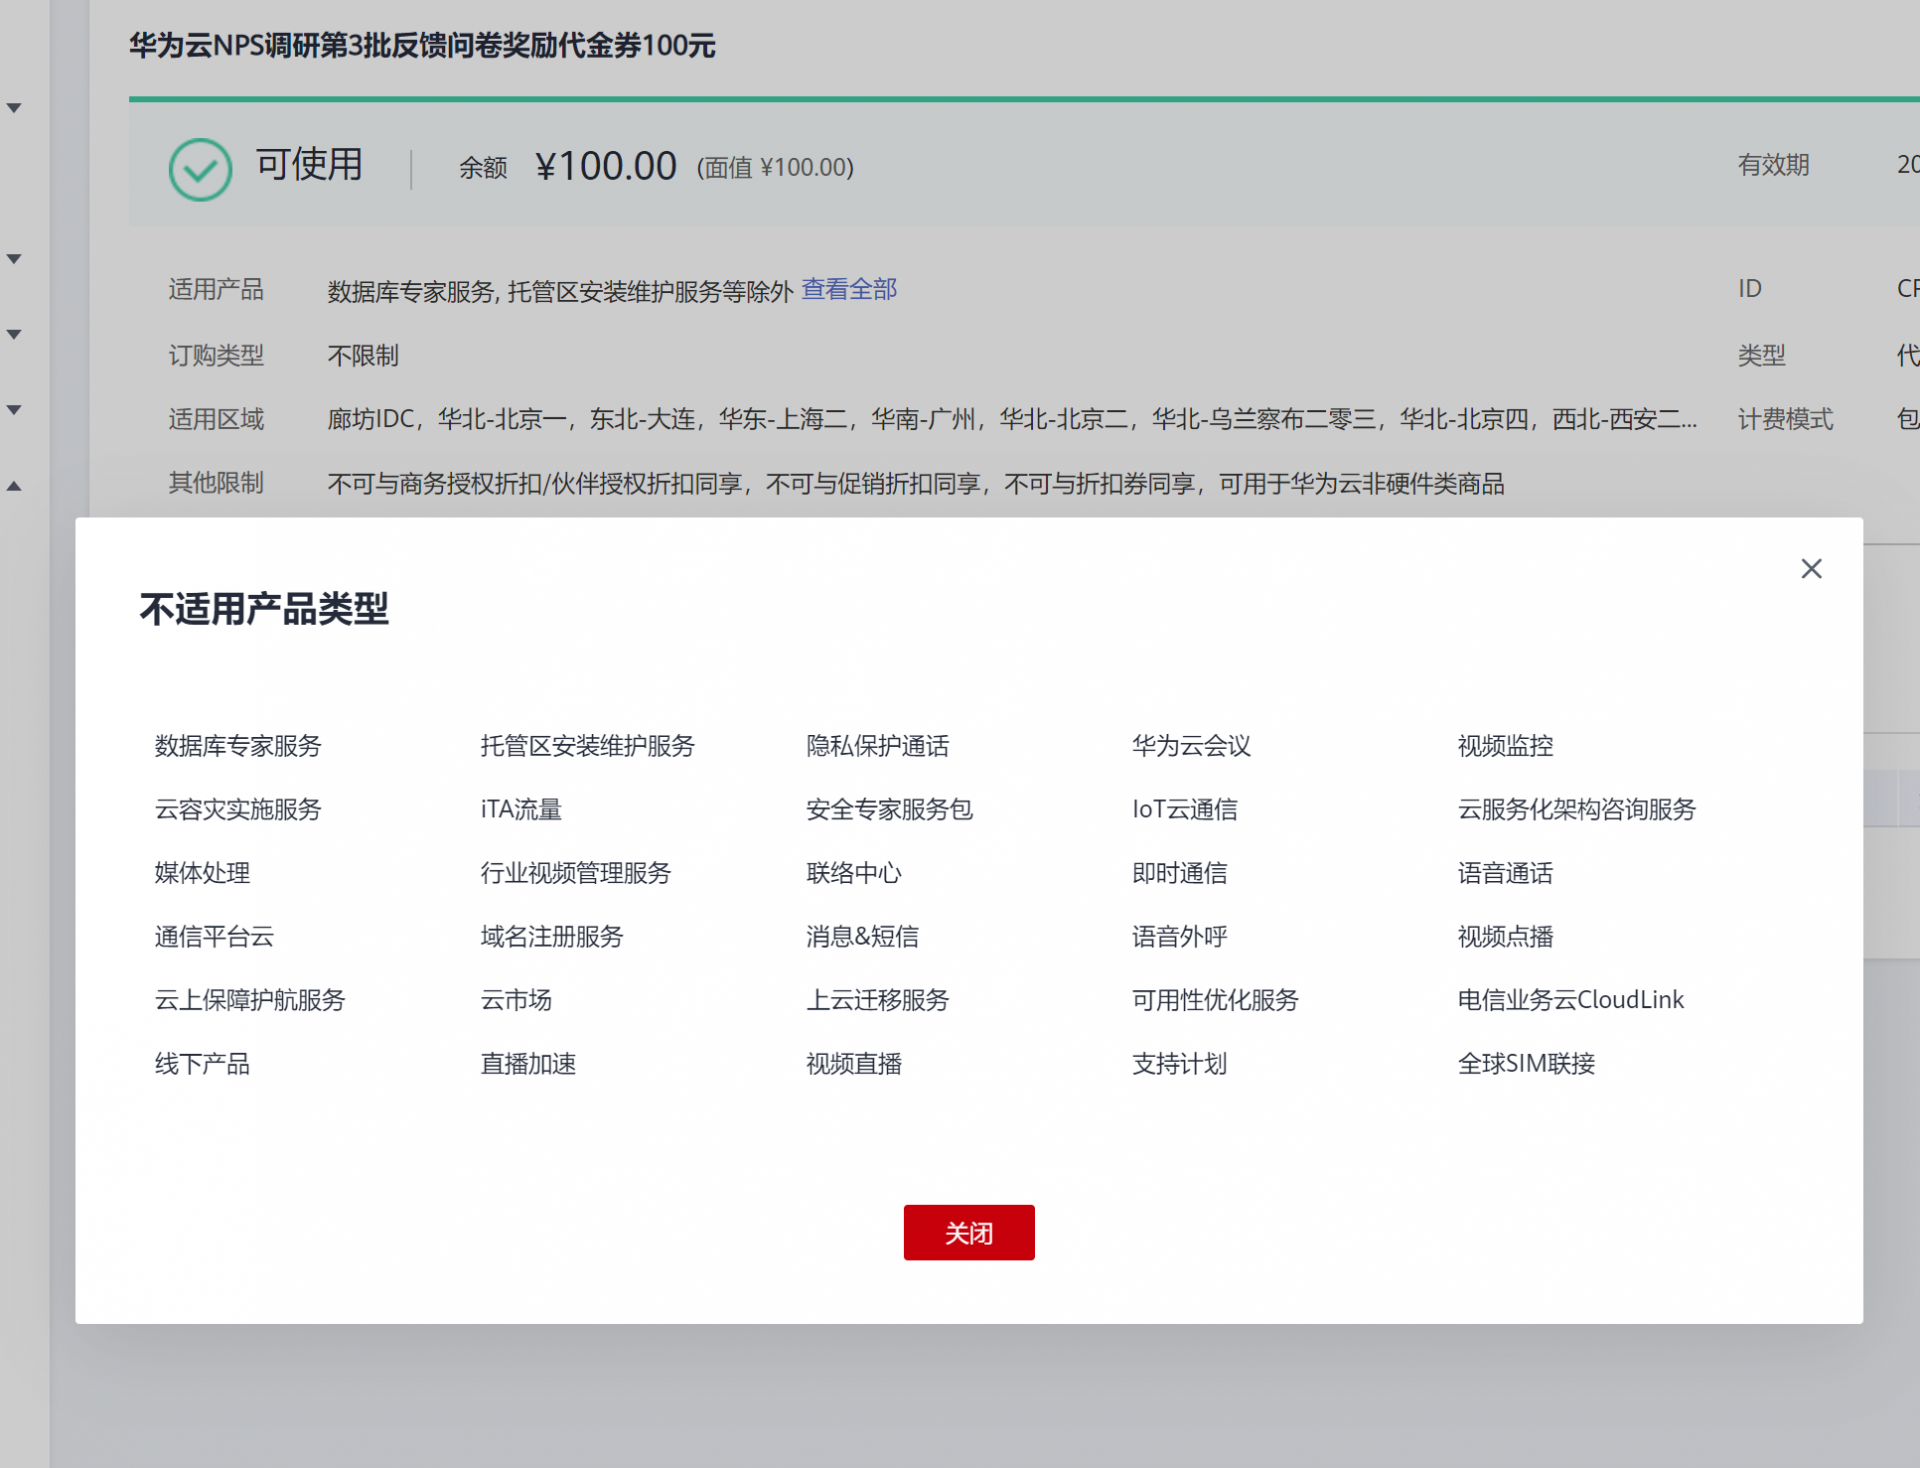The height and width of the screenshot is (1468, 1920).
Task: Open the 查看全部 link
Action: point(849,290)
